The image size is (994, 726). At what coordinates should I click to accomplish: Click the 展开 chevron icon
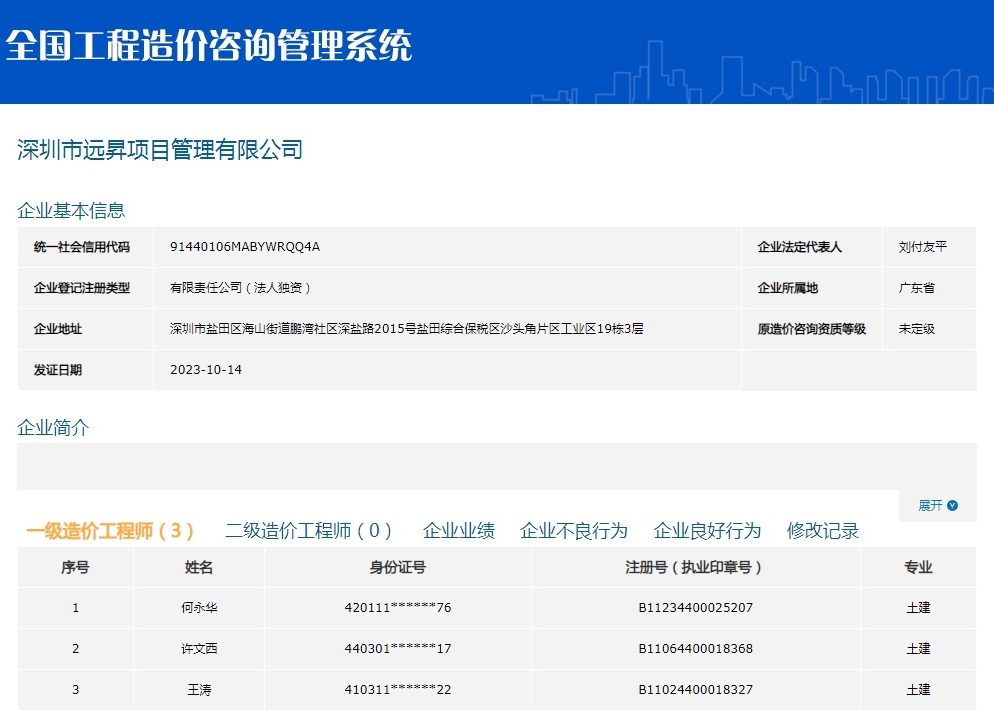point(952,505)
